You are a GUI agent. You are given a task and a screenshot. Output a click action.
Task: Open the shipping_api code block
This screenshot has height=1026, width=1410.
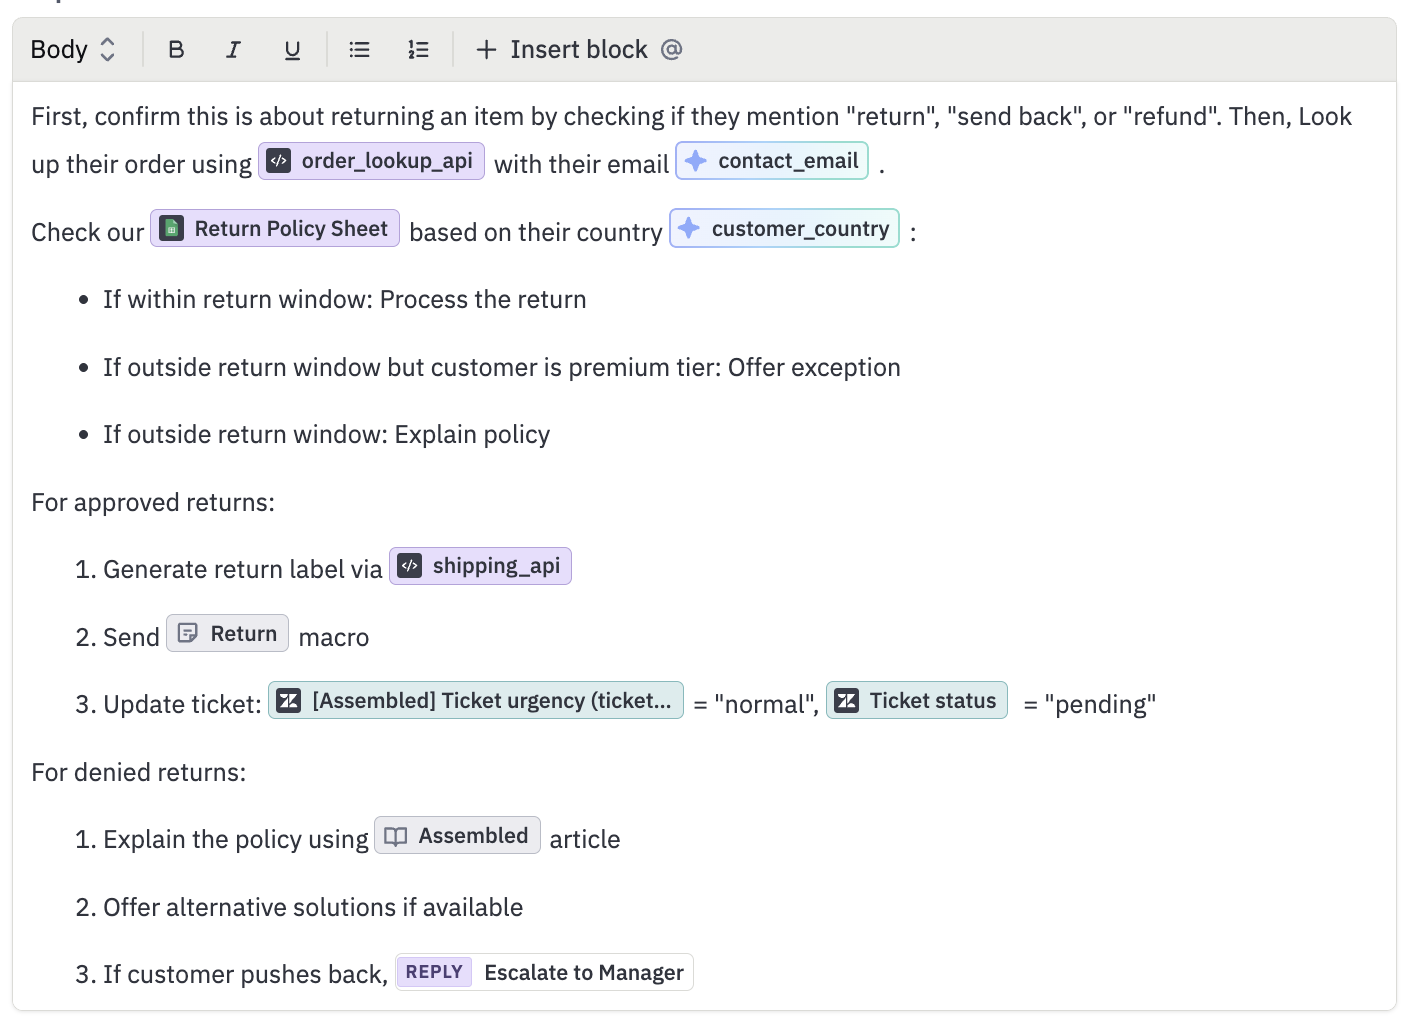click(479, 566)
